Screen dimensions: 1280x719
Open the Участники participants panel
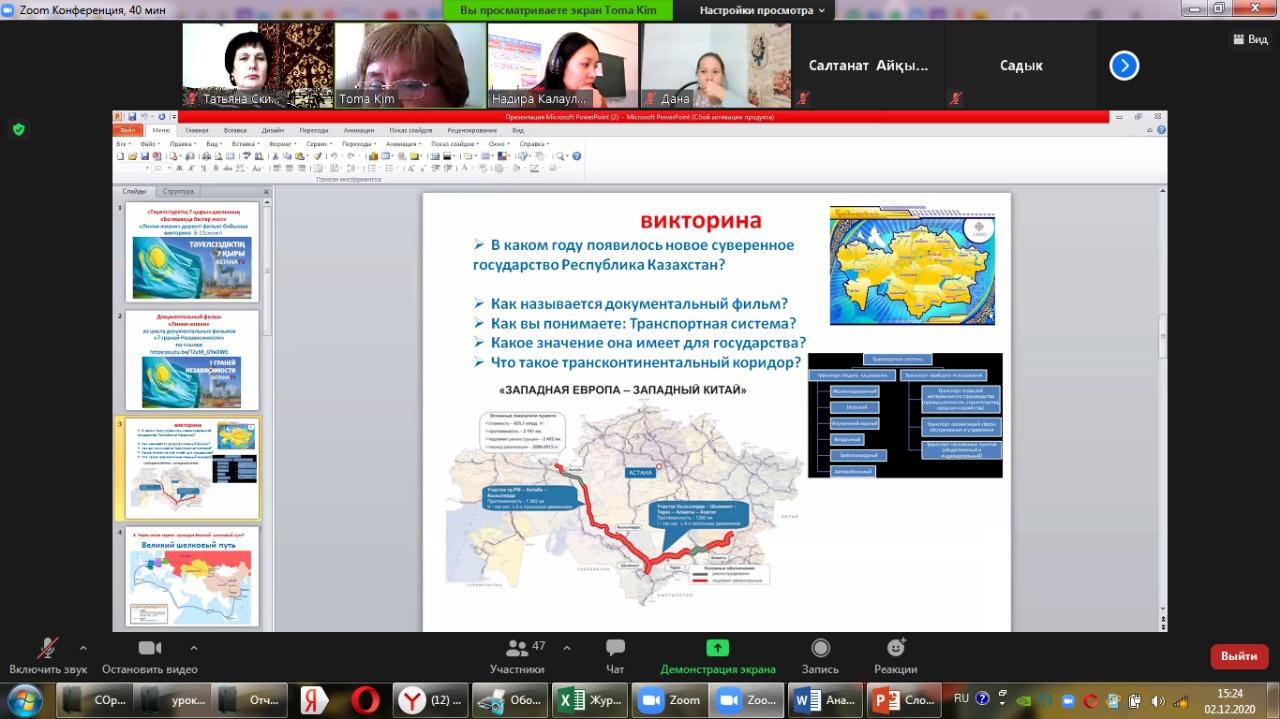coord(517,650)
